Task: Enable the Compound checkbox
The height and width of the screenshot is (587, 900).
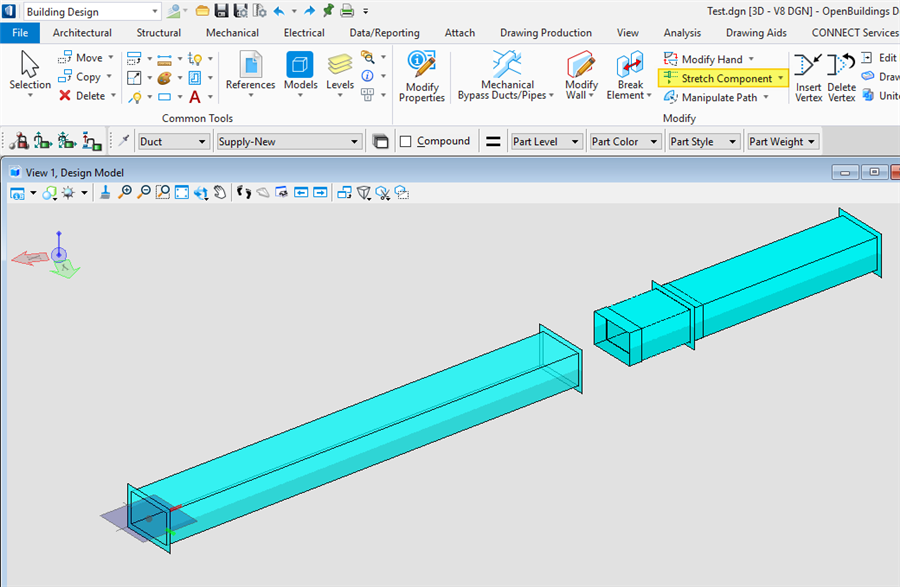Action: coord(406,142)
